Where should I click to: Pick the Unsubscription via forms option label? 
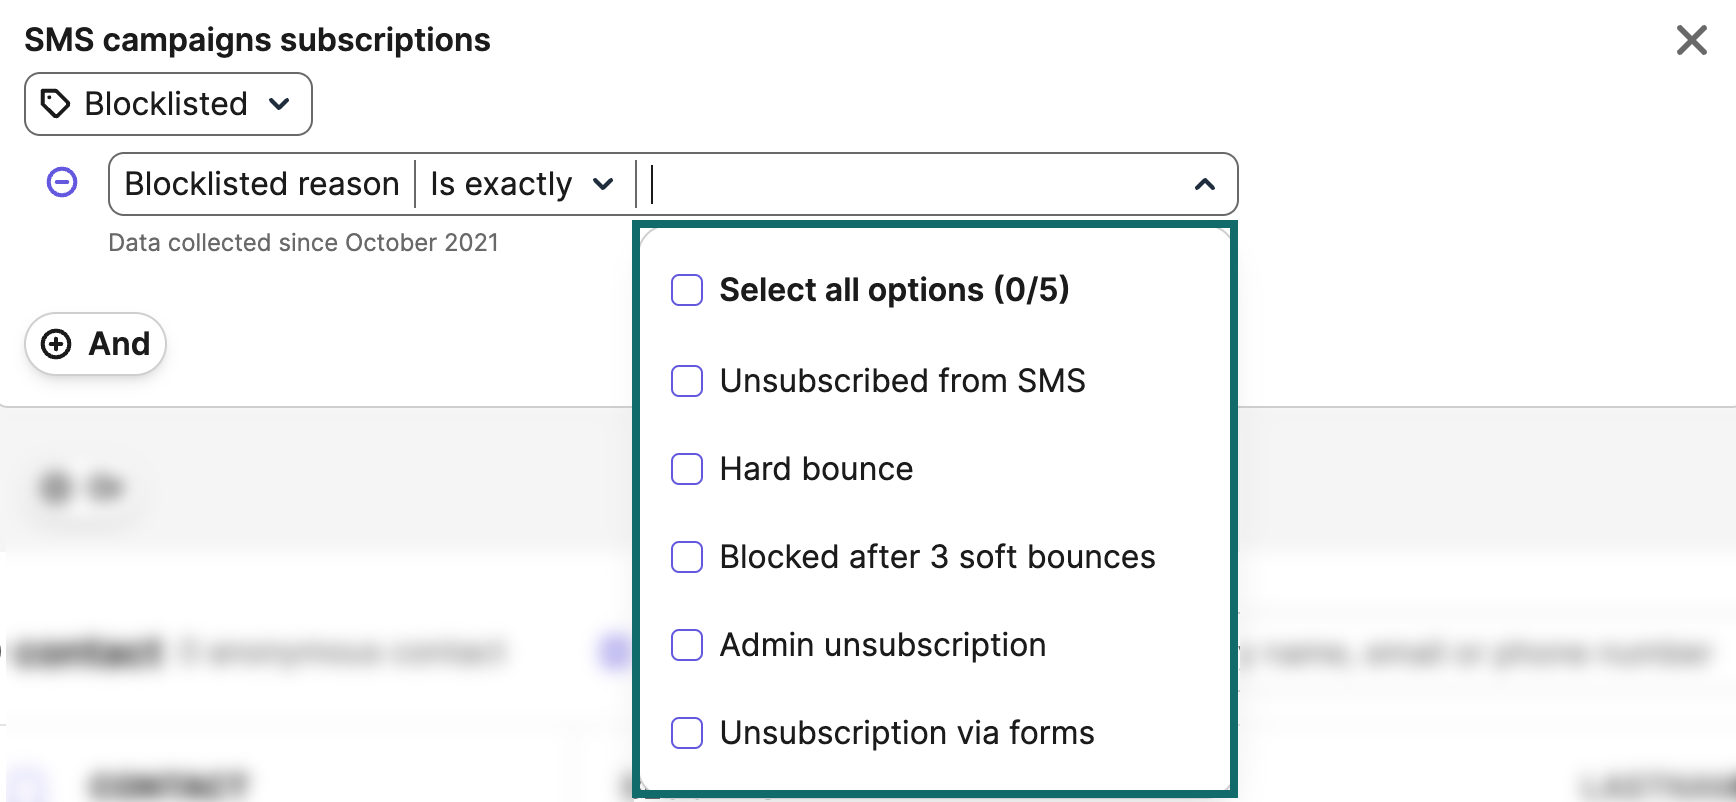906,733
